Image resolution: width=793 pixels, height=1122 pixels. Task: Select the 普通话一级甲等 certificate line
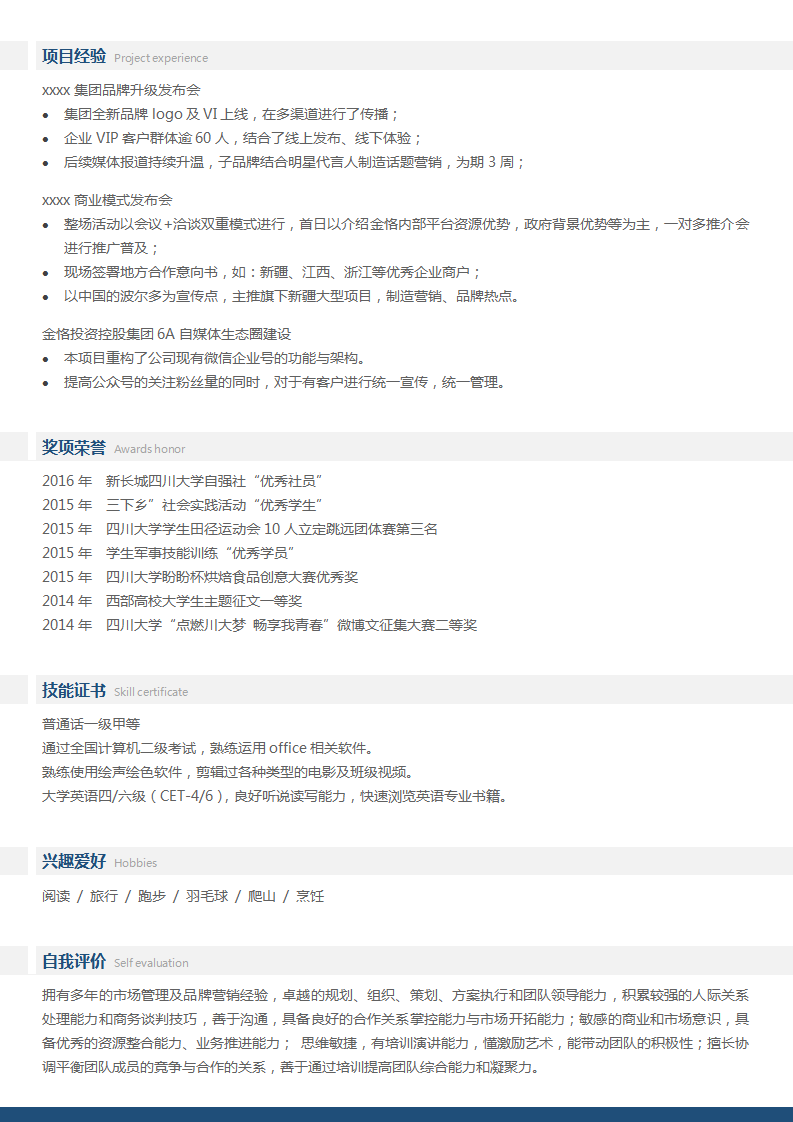tap(91, 724)
